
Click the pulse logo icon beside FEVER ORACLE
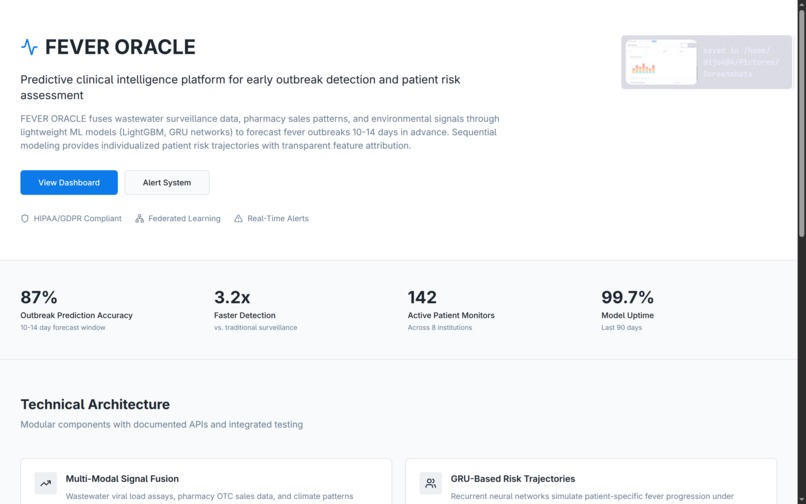click(x=29, y=47)
